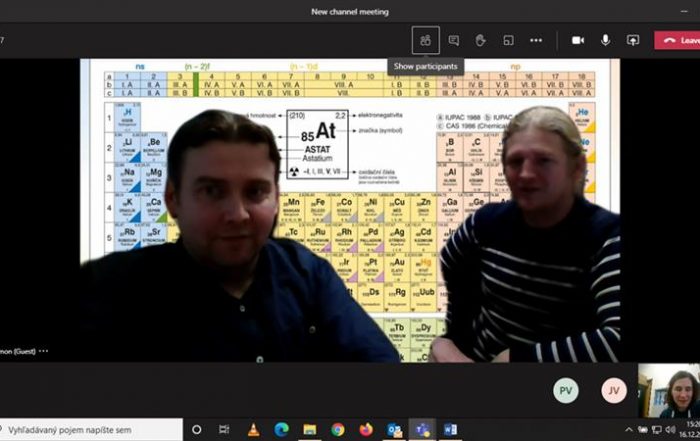This screenshot has height=441, width=700.
Task: Raise your hand in the meeting
Action: [x=480, y=41]
